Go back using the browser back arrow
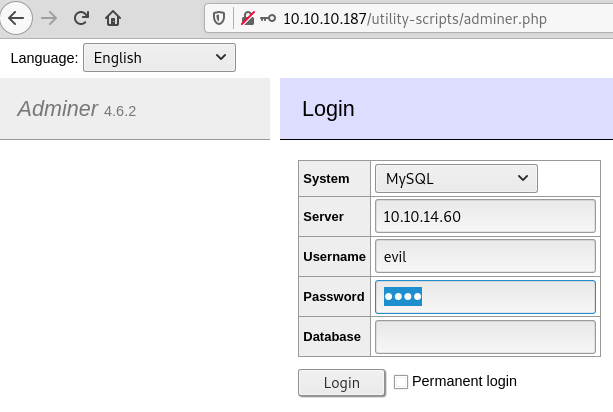This screenshot has width=613, height=412. click(x=16, y=18)
